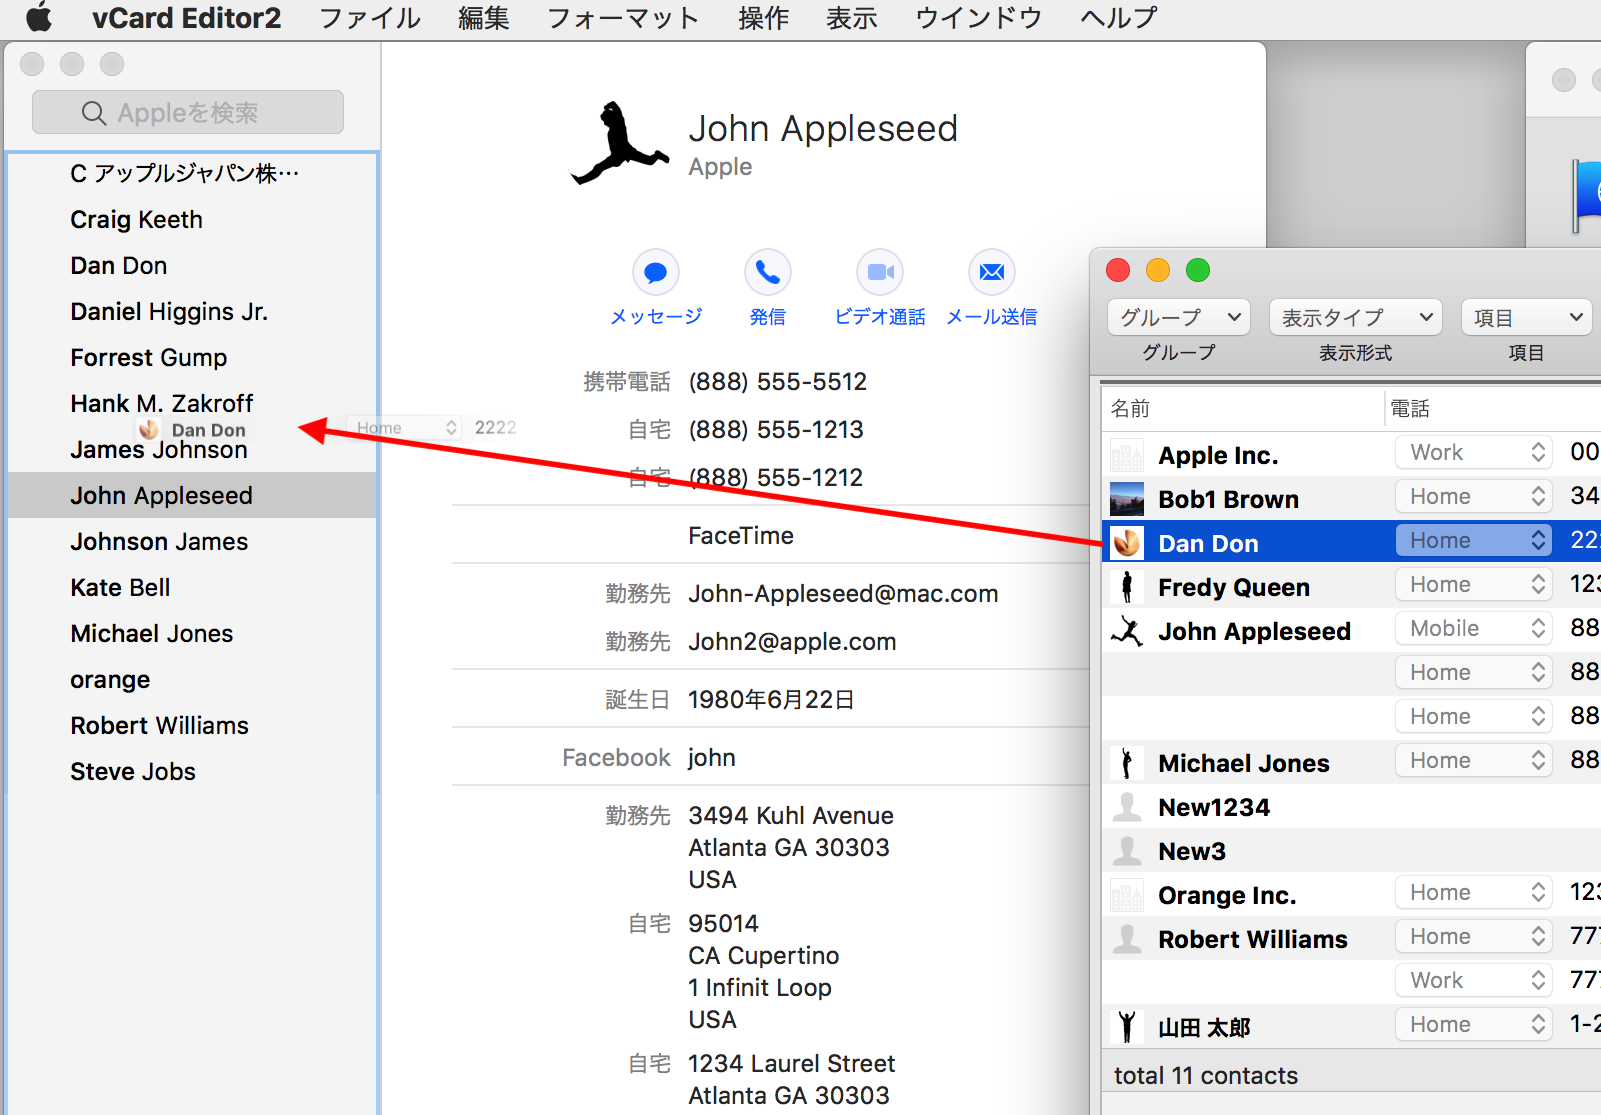Click the 山田 太郎 silhouette icon
The height and width of the screenshot is (1115, 1601).
(1127, 1027)
